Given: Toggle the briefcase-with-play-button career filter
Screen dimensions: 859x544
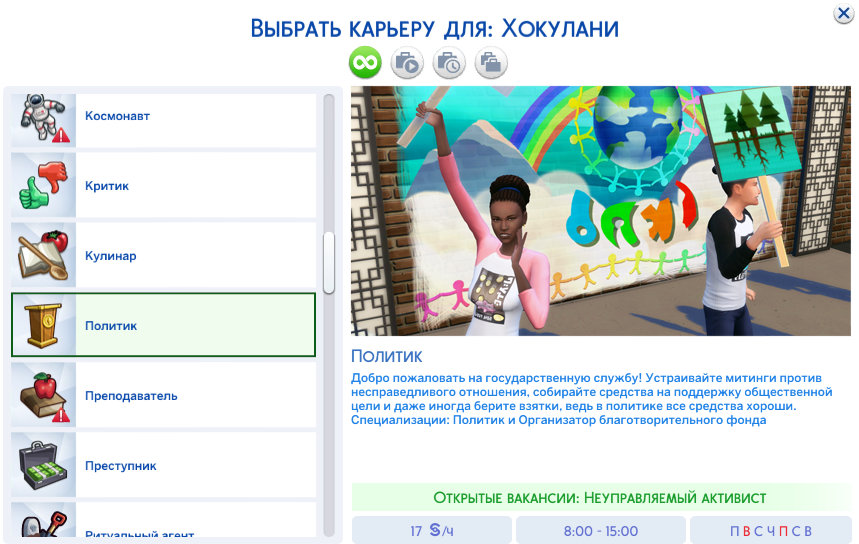Looking at the screenshot, I should [x=407, y=63].
